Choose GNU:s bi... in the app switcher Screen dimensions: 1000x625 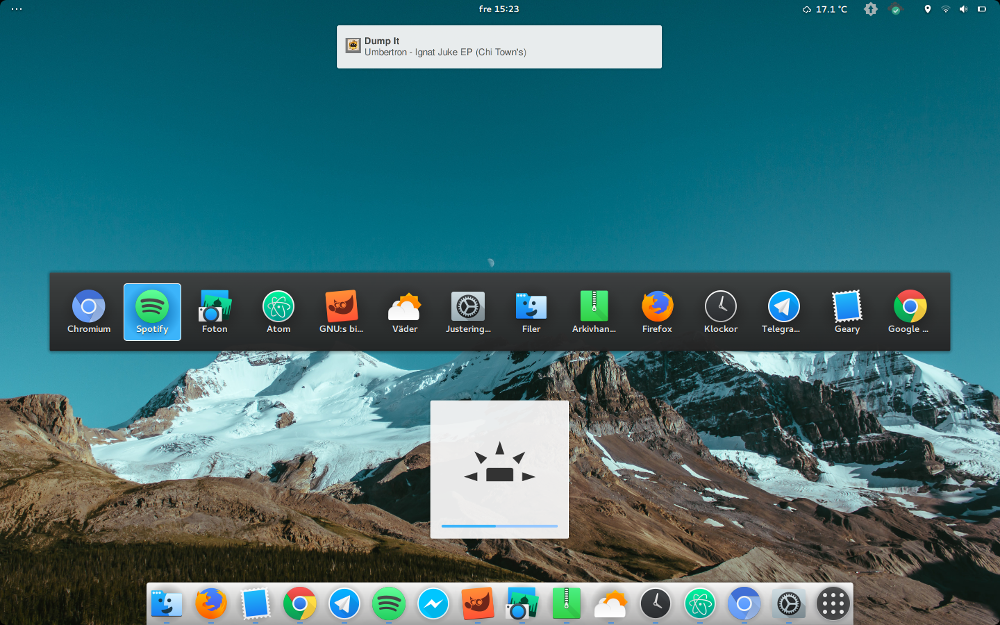(x=341, y=312)
